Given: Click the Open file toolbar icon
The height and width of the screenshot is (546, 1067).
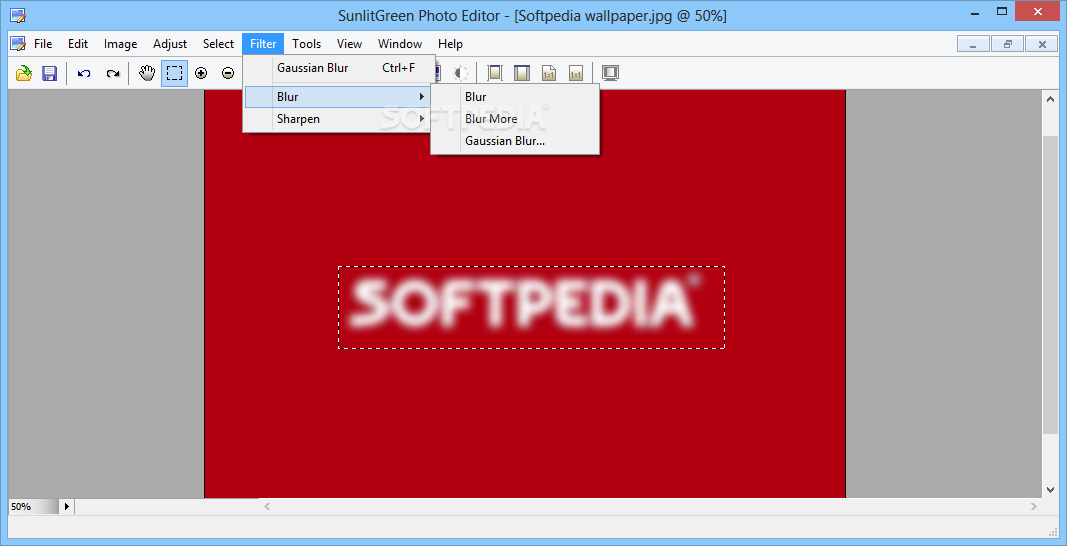Looking at the screenshot, I should (24, 73).
